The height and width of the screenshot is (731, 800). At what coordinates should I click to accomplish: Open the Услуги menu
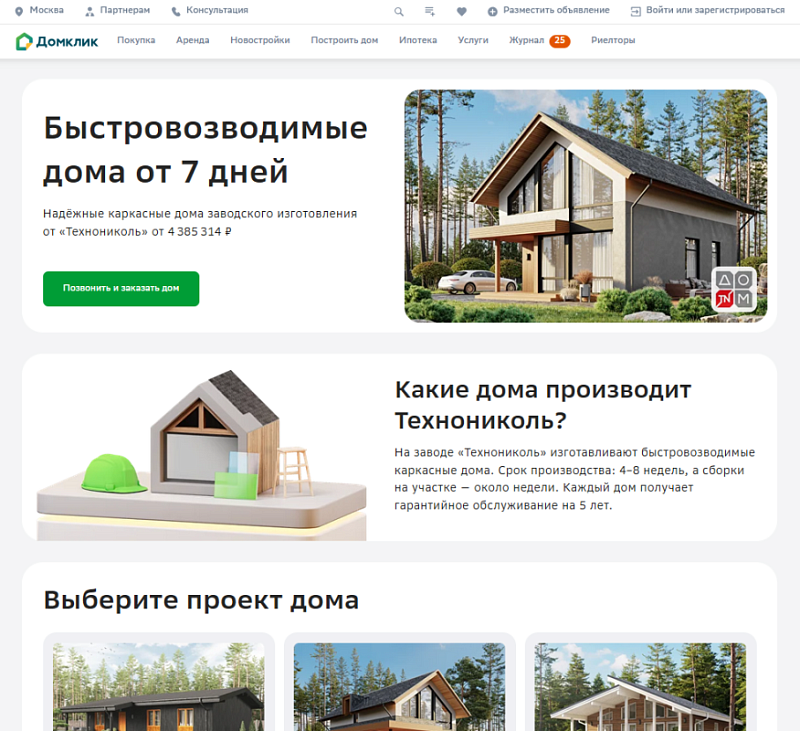[473, 40]
